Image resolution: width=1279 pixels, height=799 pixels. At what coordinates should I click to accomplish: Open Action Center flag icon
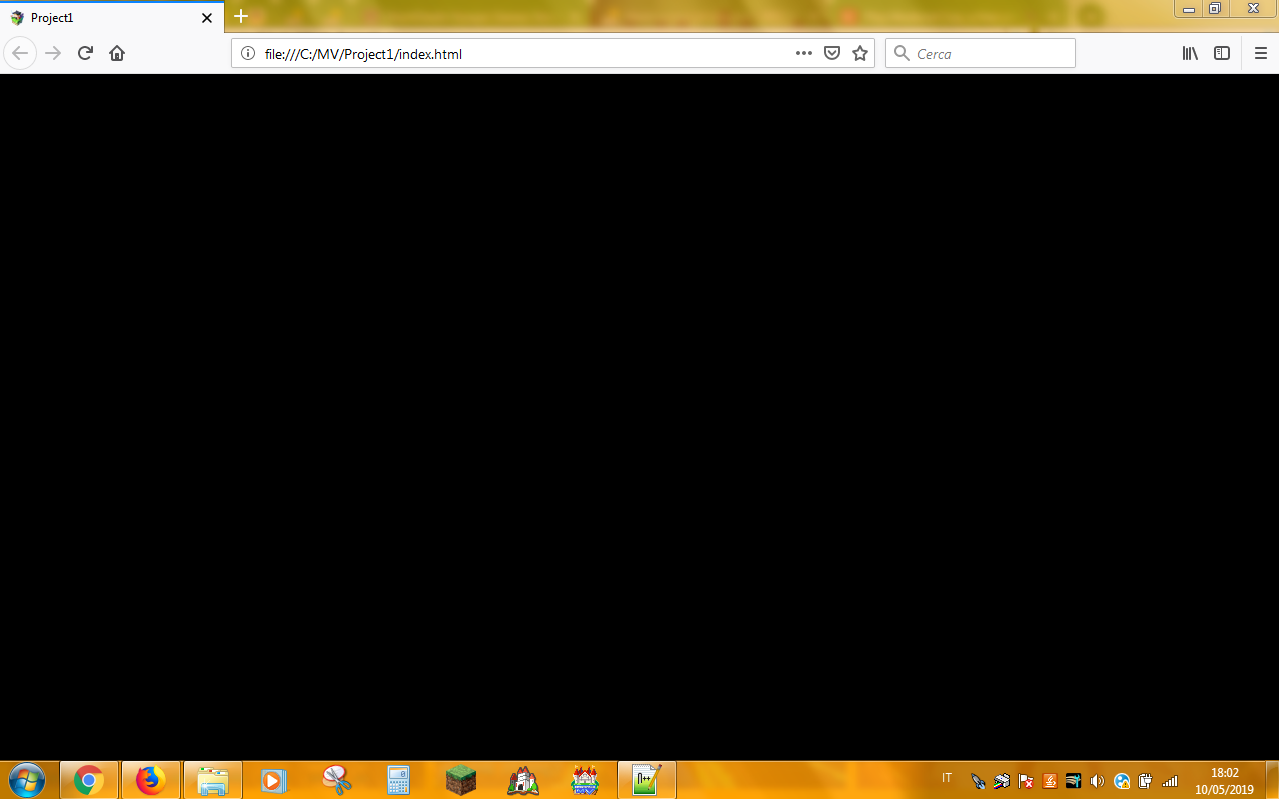click(1026, 781)
